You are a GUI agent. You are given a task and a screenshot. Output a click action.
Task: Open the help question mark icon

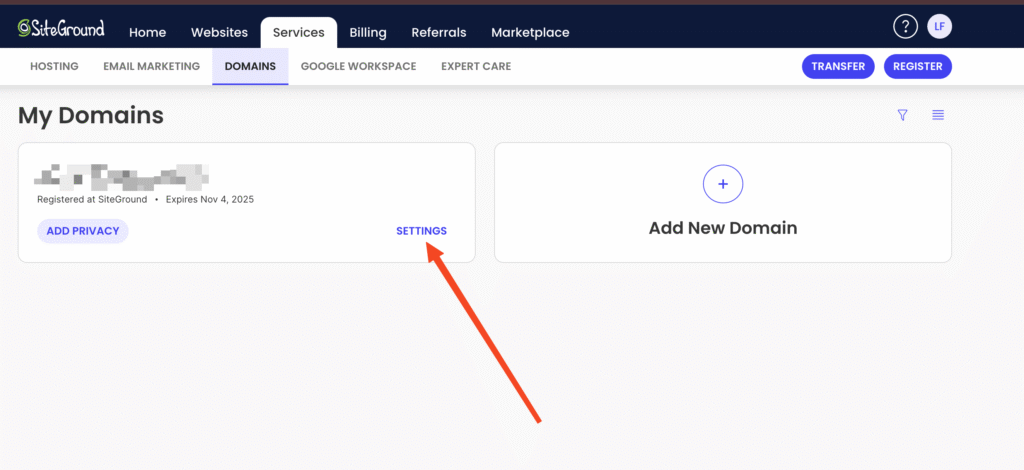click(904, 27)
